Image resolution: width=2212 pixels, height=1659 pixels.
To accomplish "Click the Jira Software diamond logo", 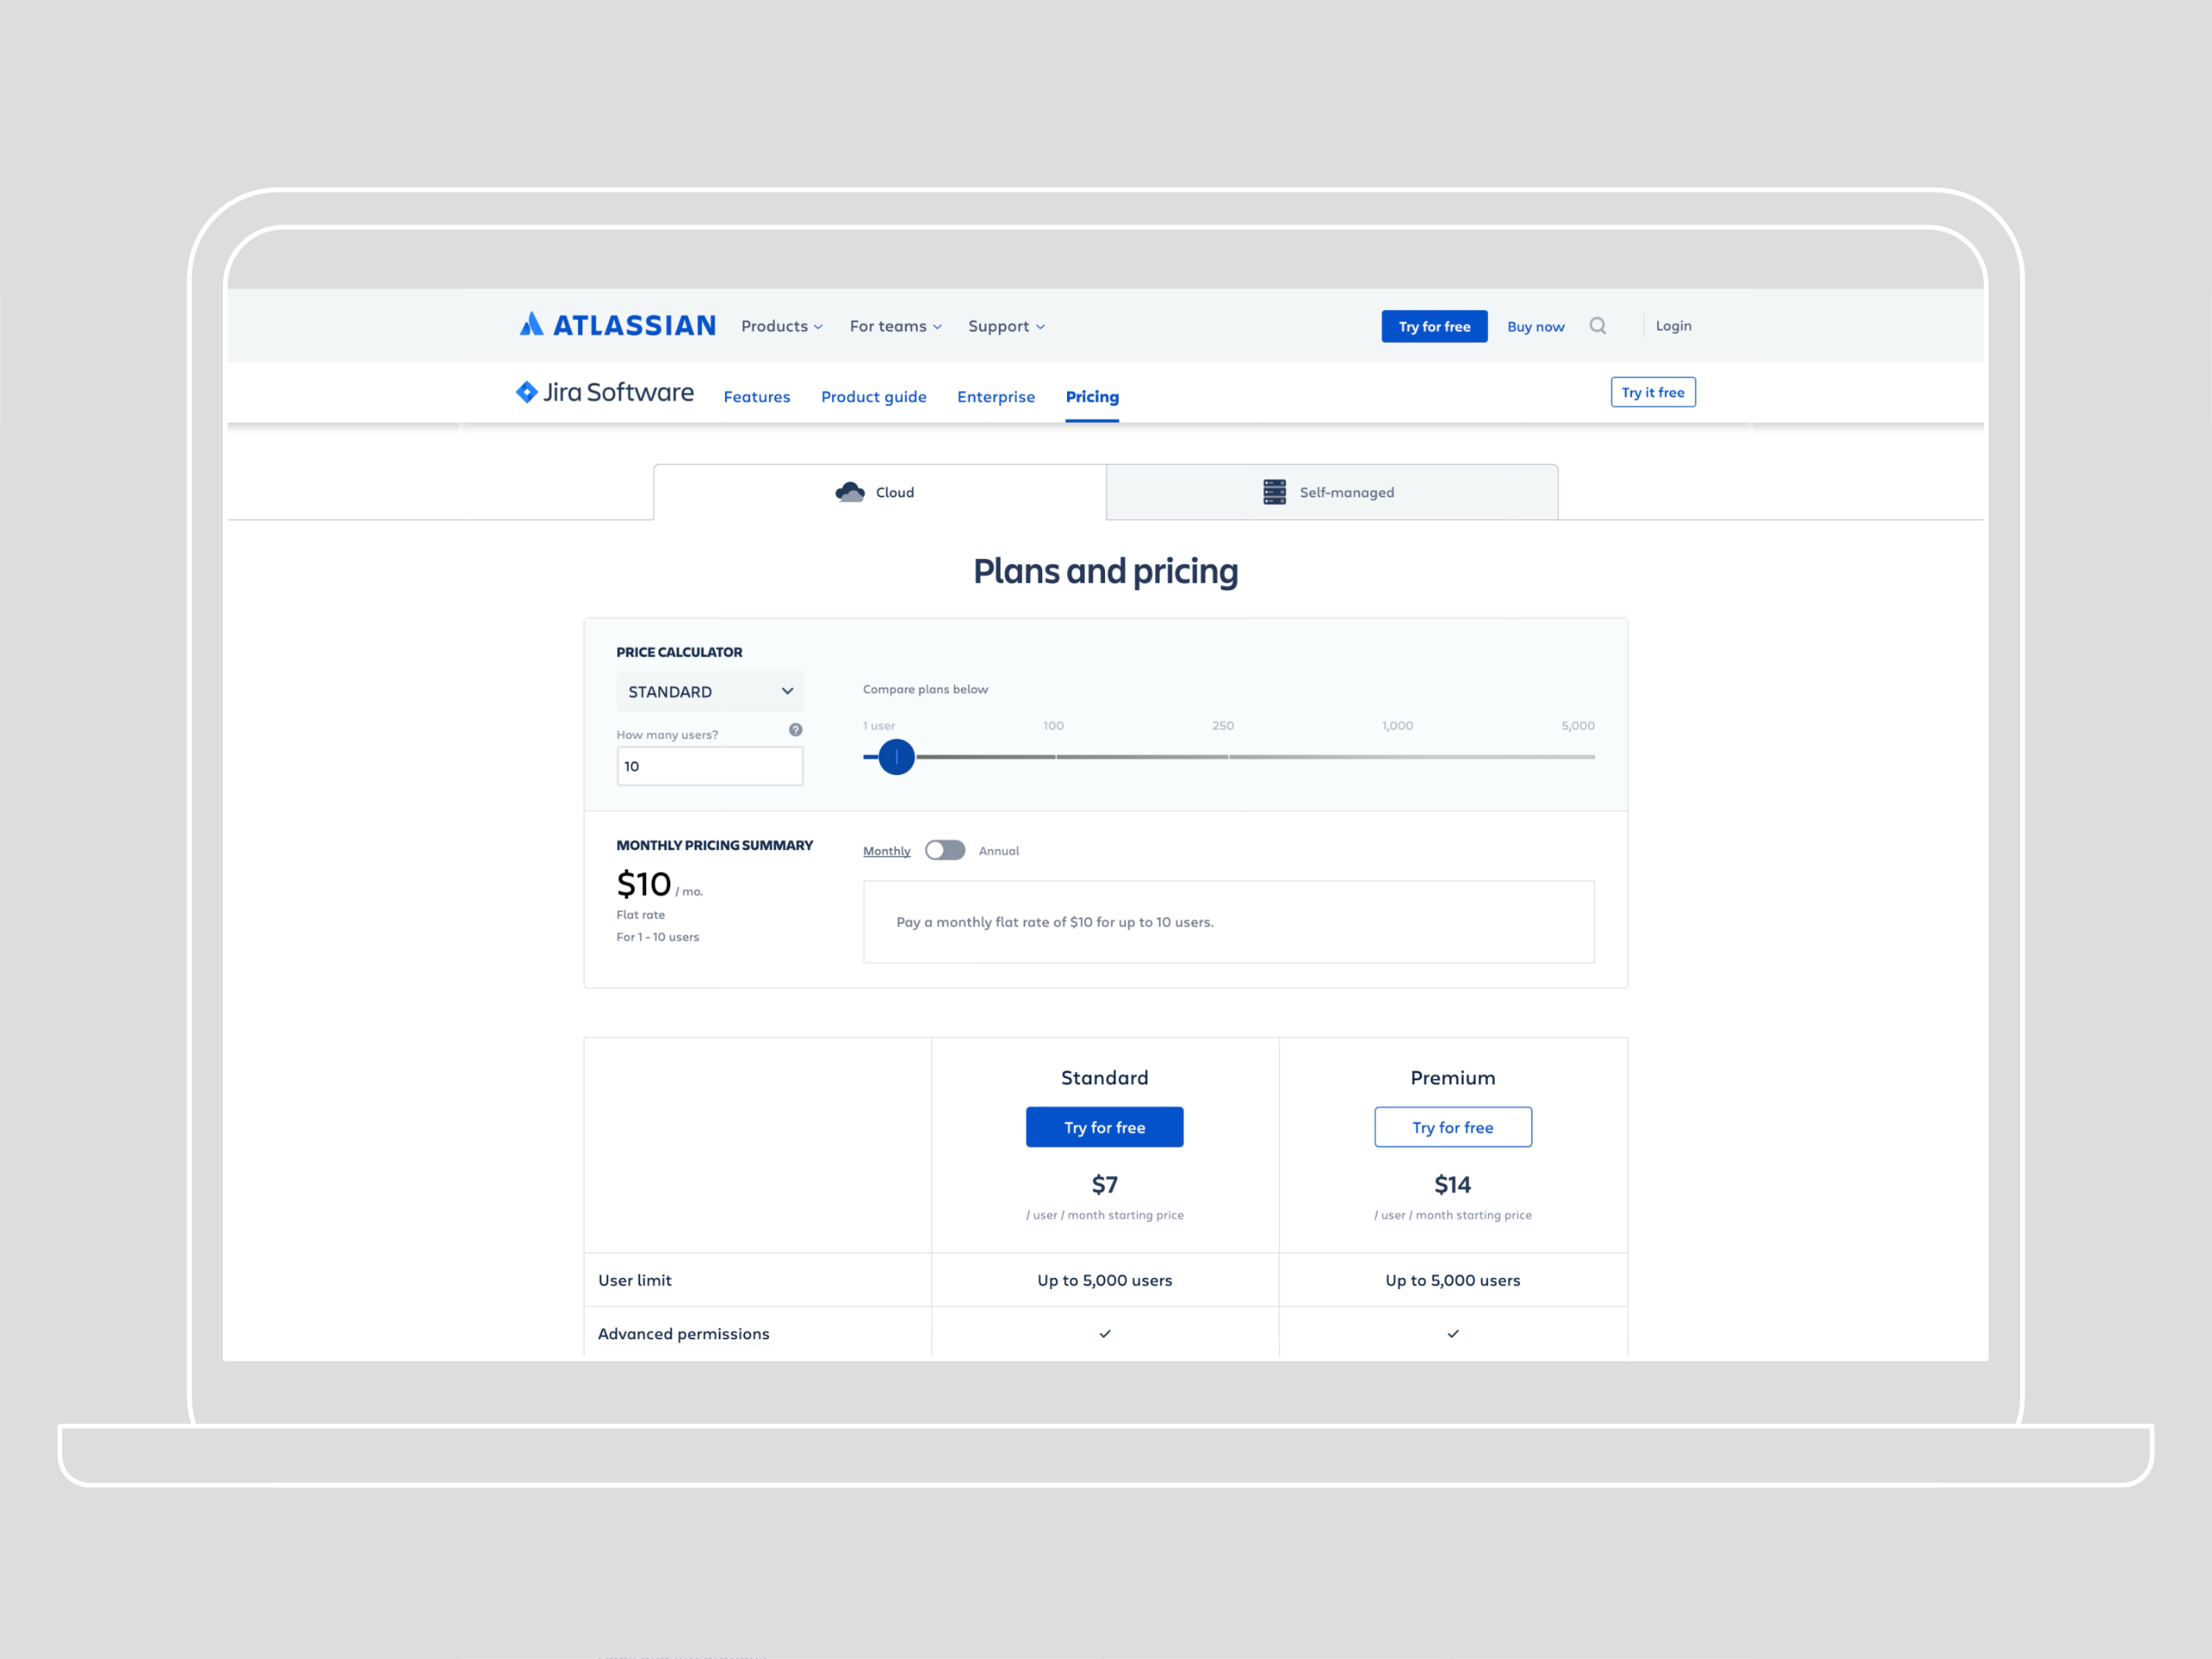I will coord(527,392).
